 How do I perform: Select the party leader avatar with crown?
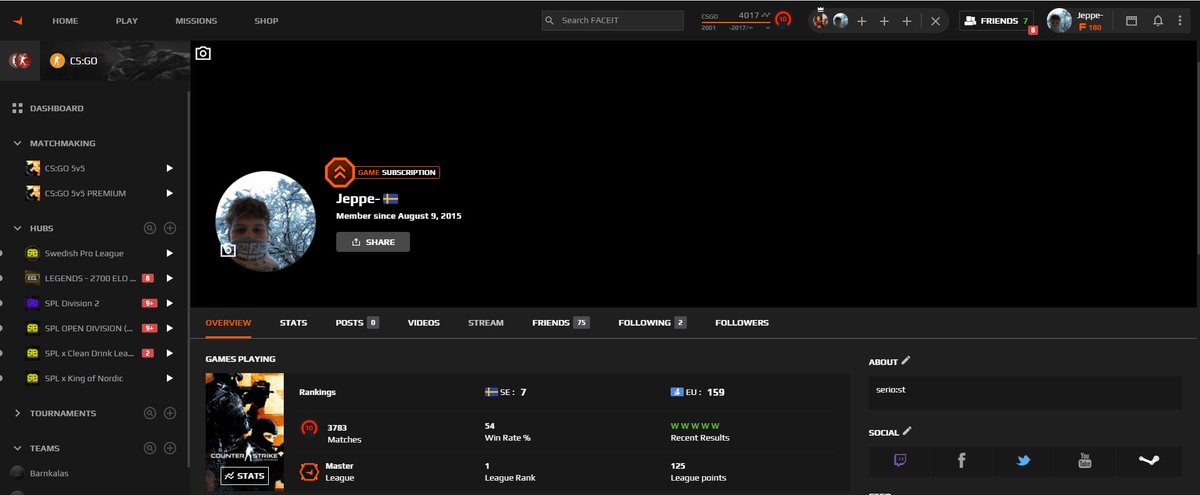point(821,20)
